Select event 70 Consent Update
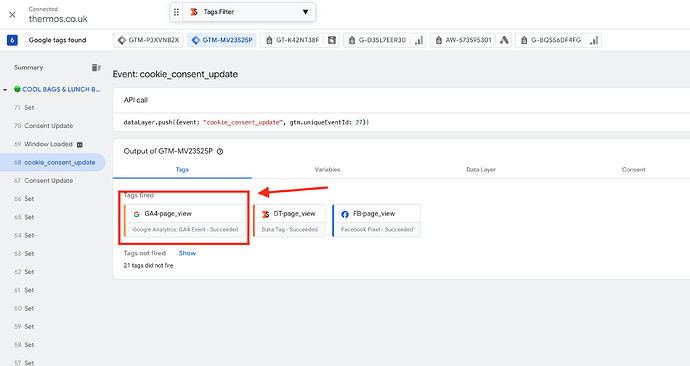 point(44,126)
